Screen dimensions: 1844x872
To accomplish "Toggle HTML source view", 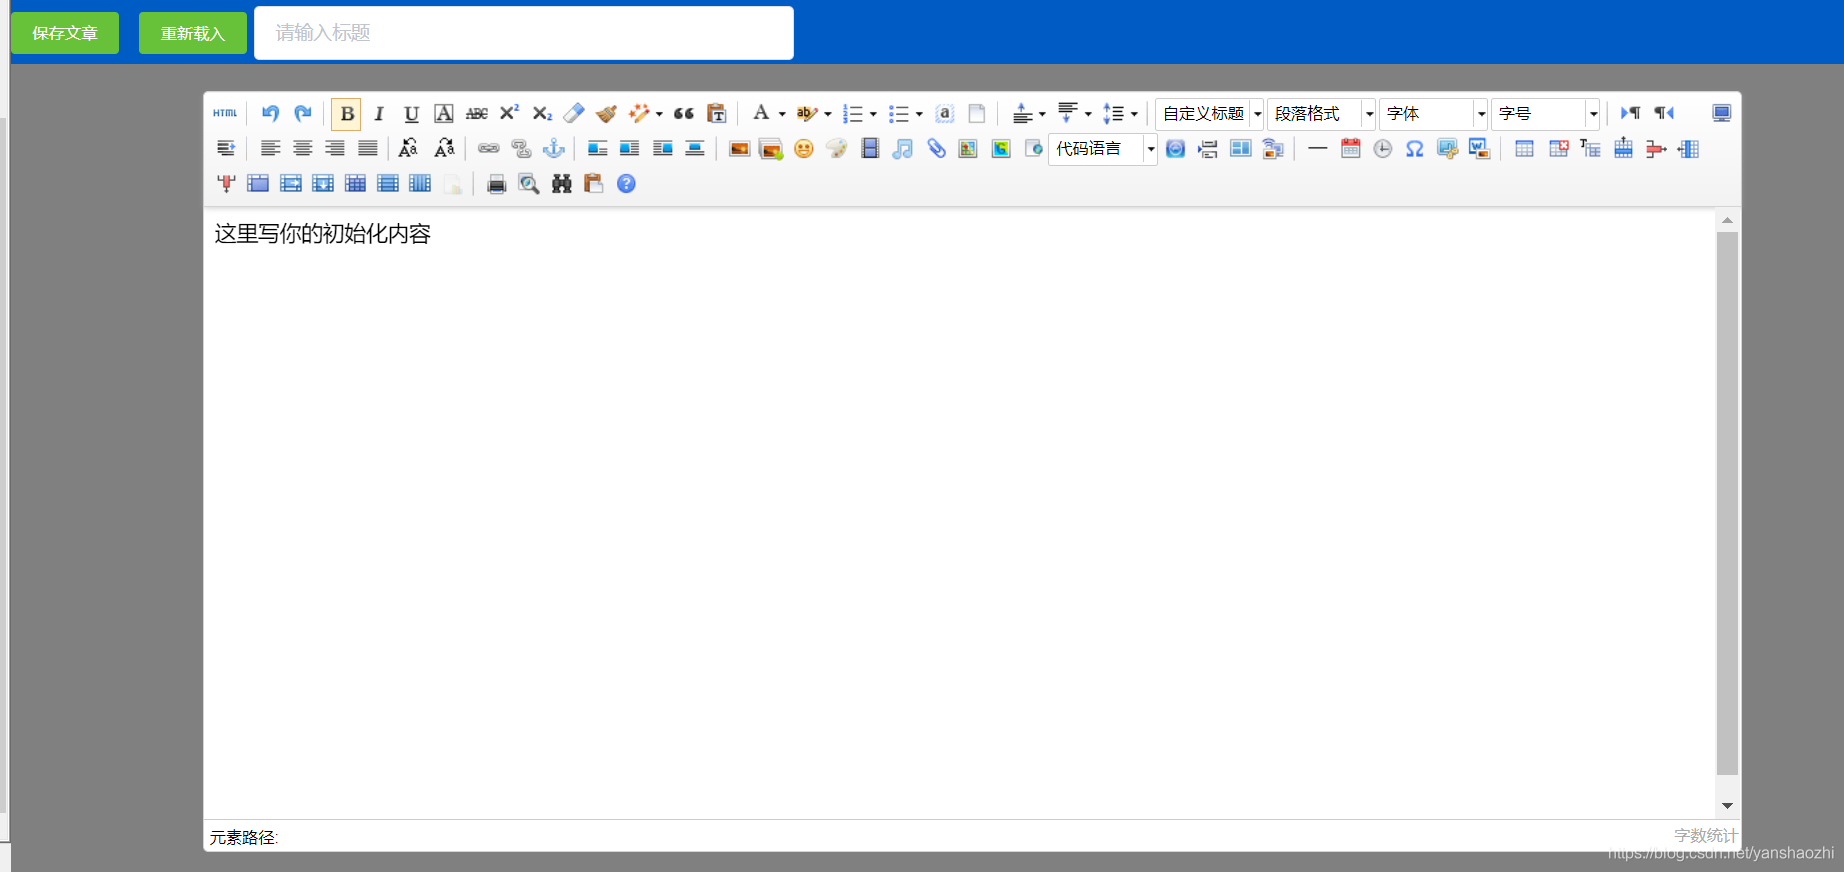I will [x=225, y=113].
